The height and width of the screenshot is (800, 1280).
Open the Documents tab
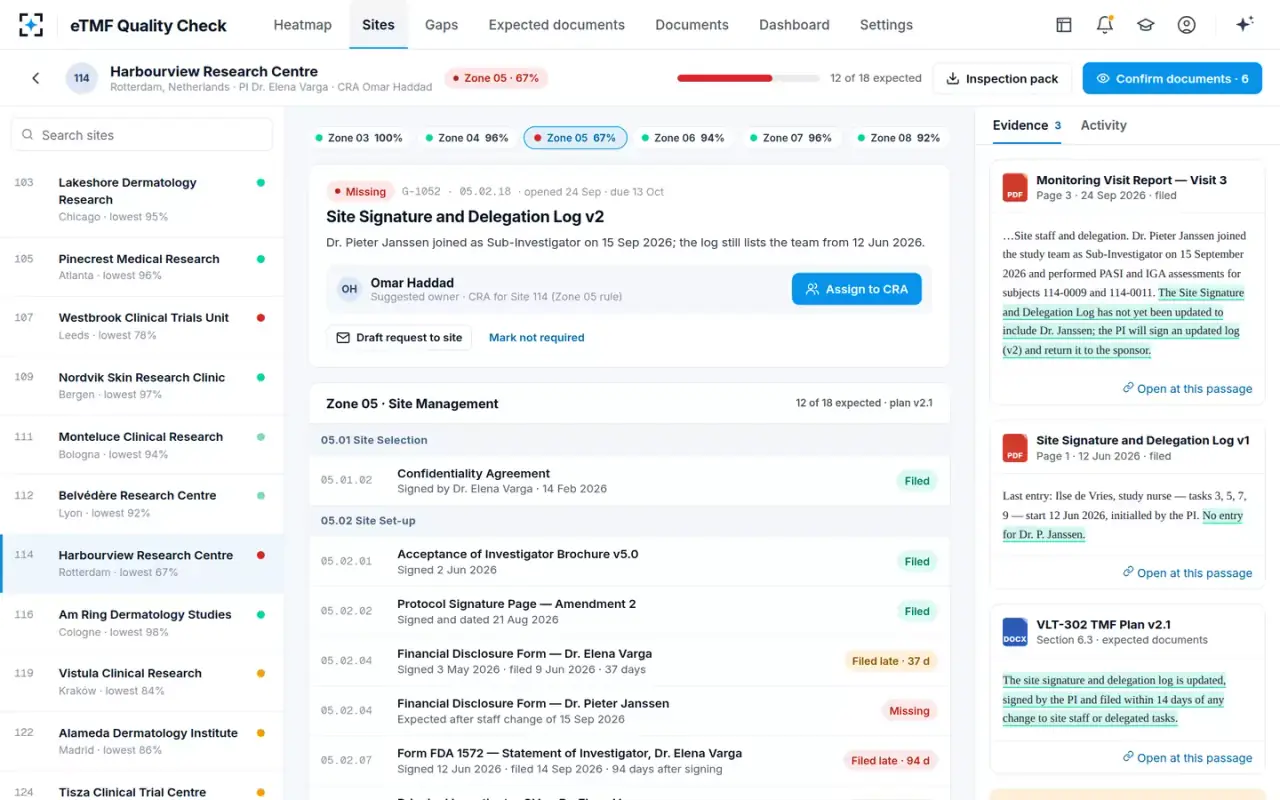[x=692, y=25]
